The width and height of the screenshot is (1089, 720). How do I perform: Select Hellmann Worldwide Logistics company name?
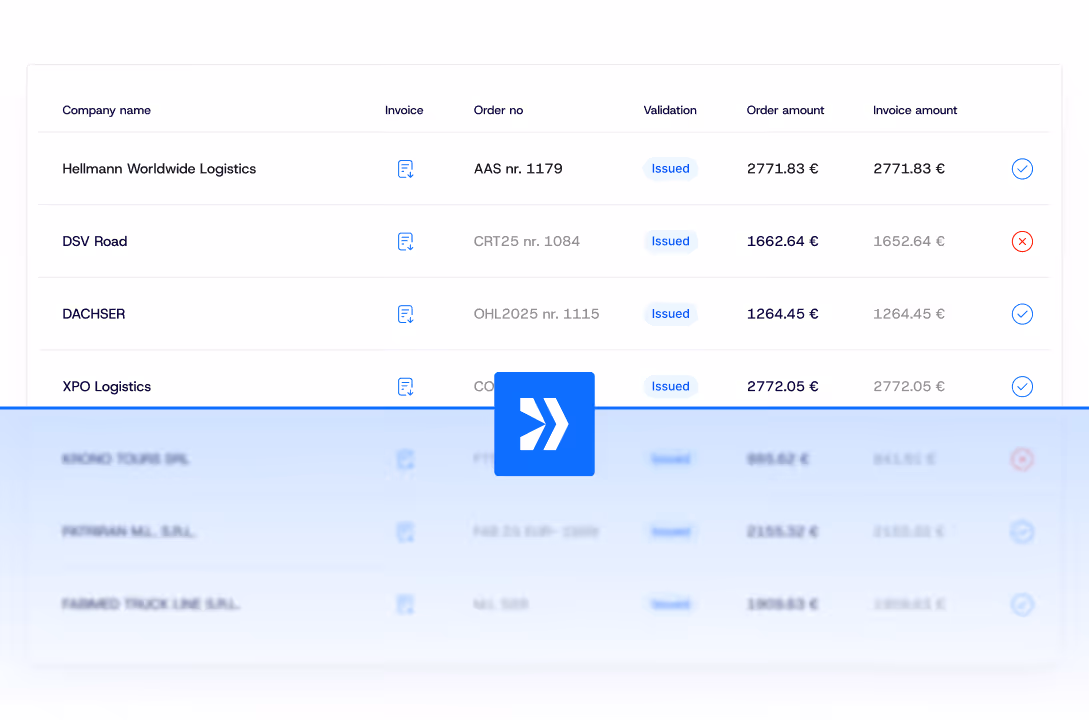159,169
